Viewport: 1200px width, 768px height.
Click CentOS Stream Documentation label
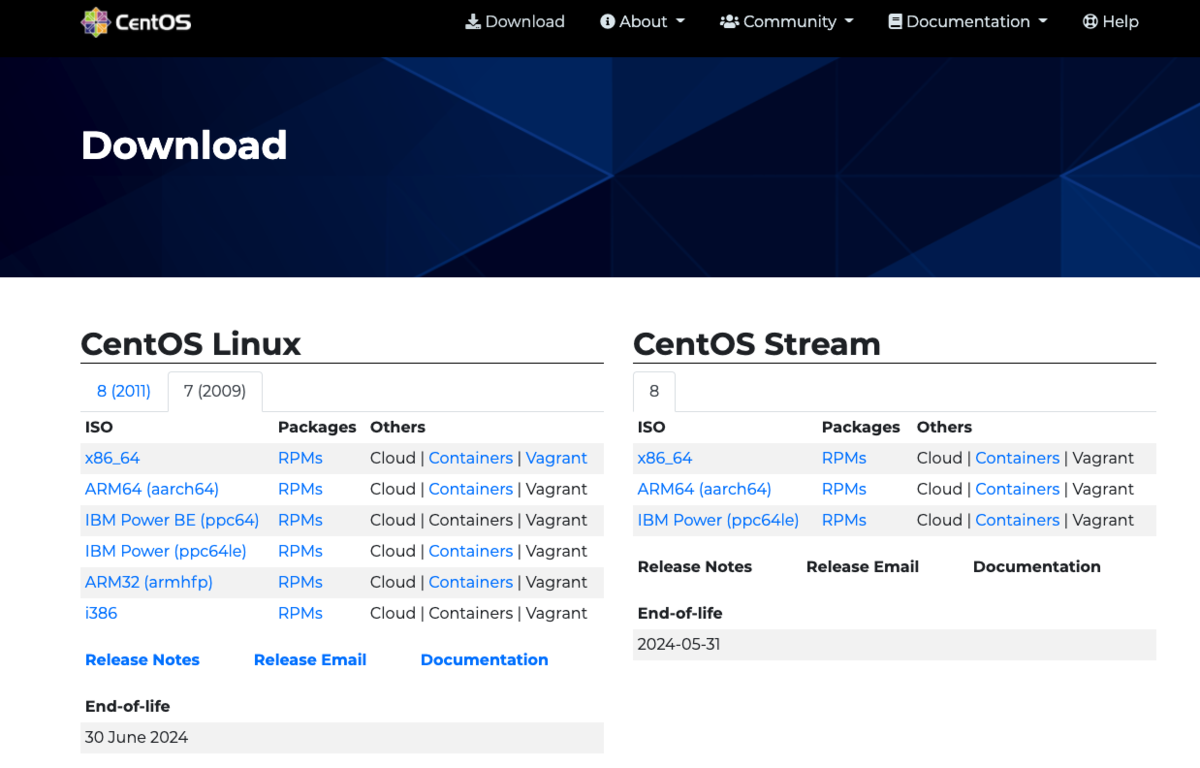1037,567
